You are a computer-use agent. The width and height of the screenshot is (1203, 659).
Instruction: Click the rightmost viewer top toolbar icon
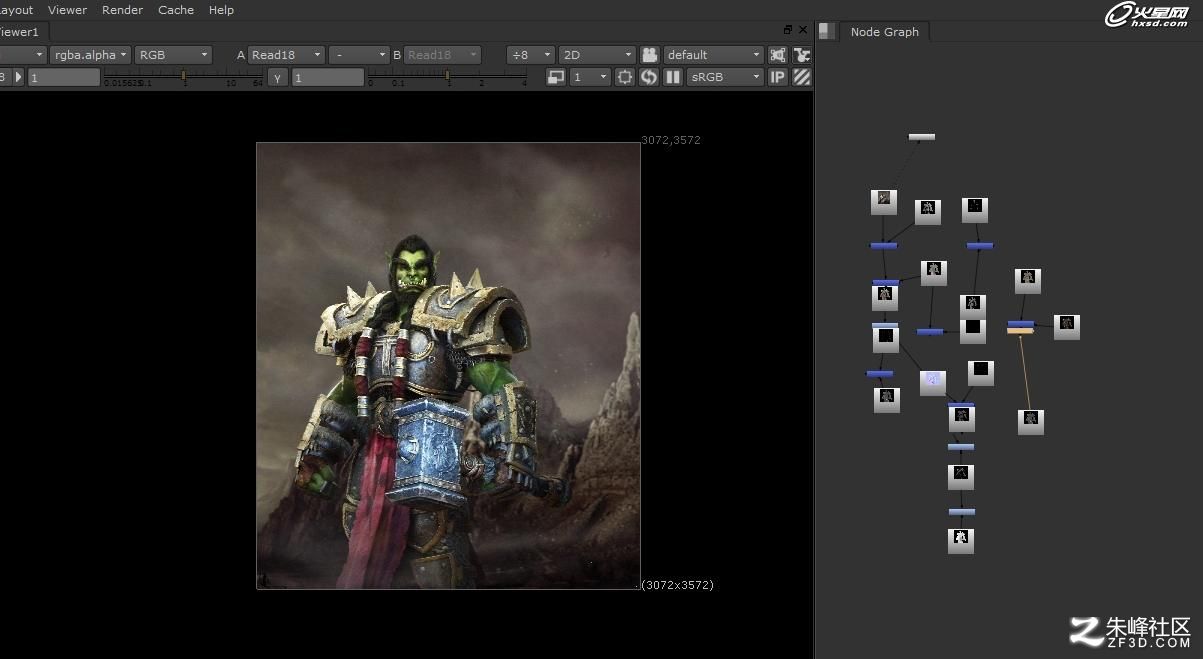tap(801, 55)
